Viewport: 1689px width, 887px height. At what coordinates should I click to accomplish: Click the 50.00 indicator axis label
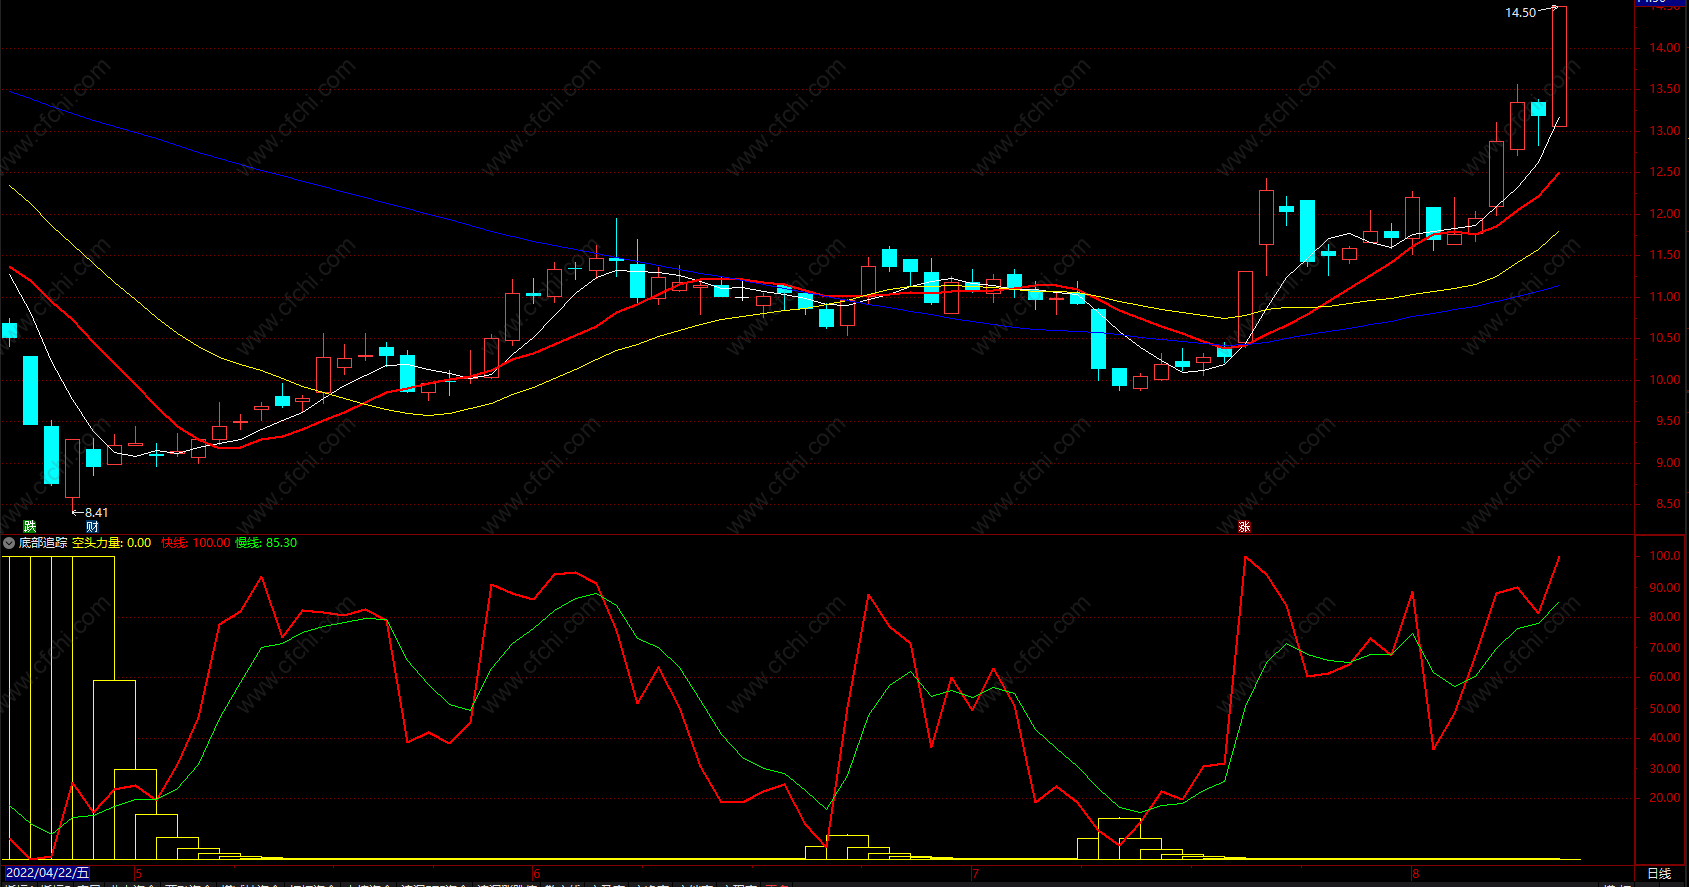[x=1664, y=709]
